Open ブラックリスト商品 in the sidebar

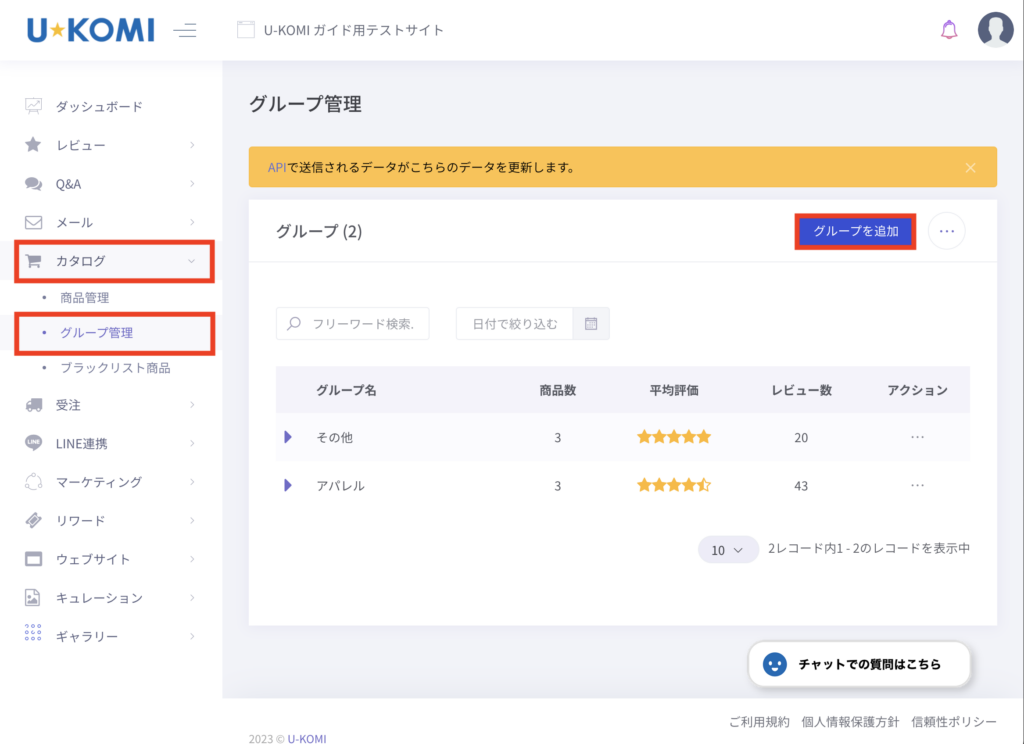click(x=115, y=368)
